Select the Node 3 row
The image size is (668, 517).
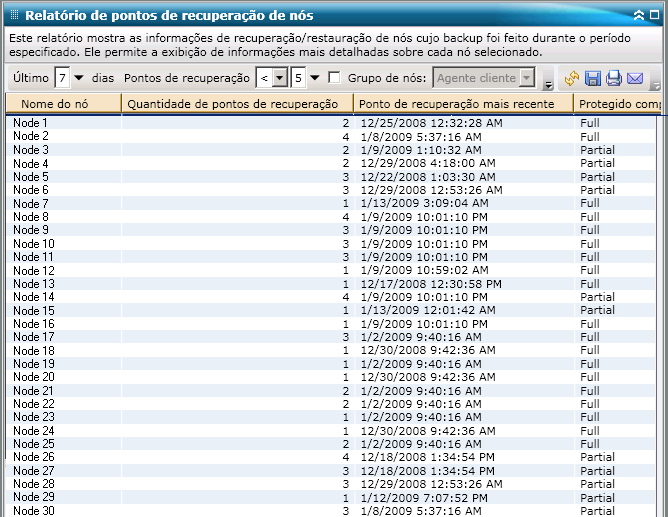point(331,150)
